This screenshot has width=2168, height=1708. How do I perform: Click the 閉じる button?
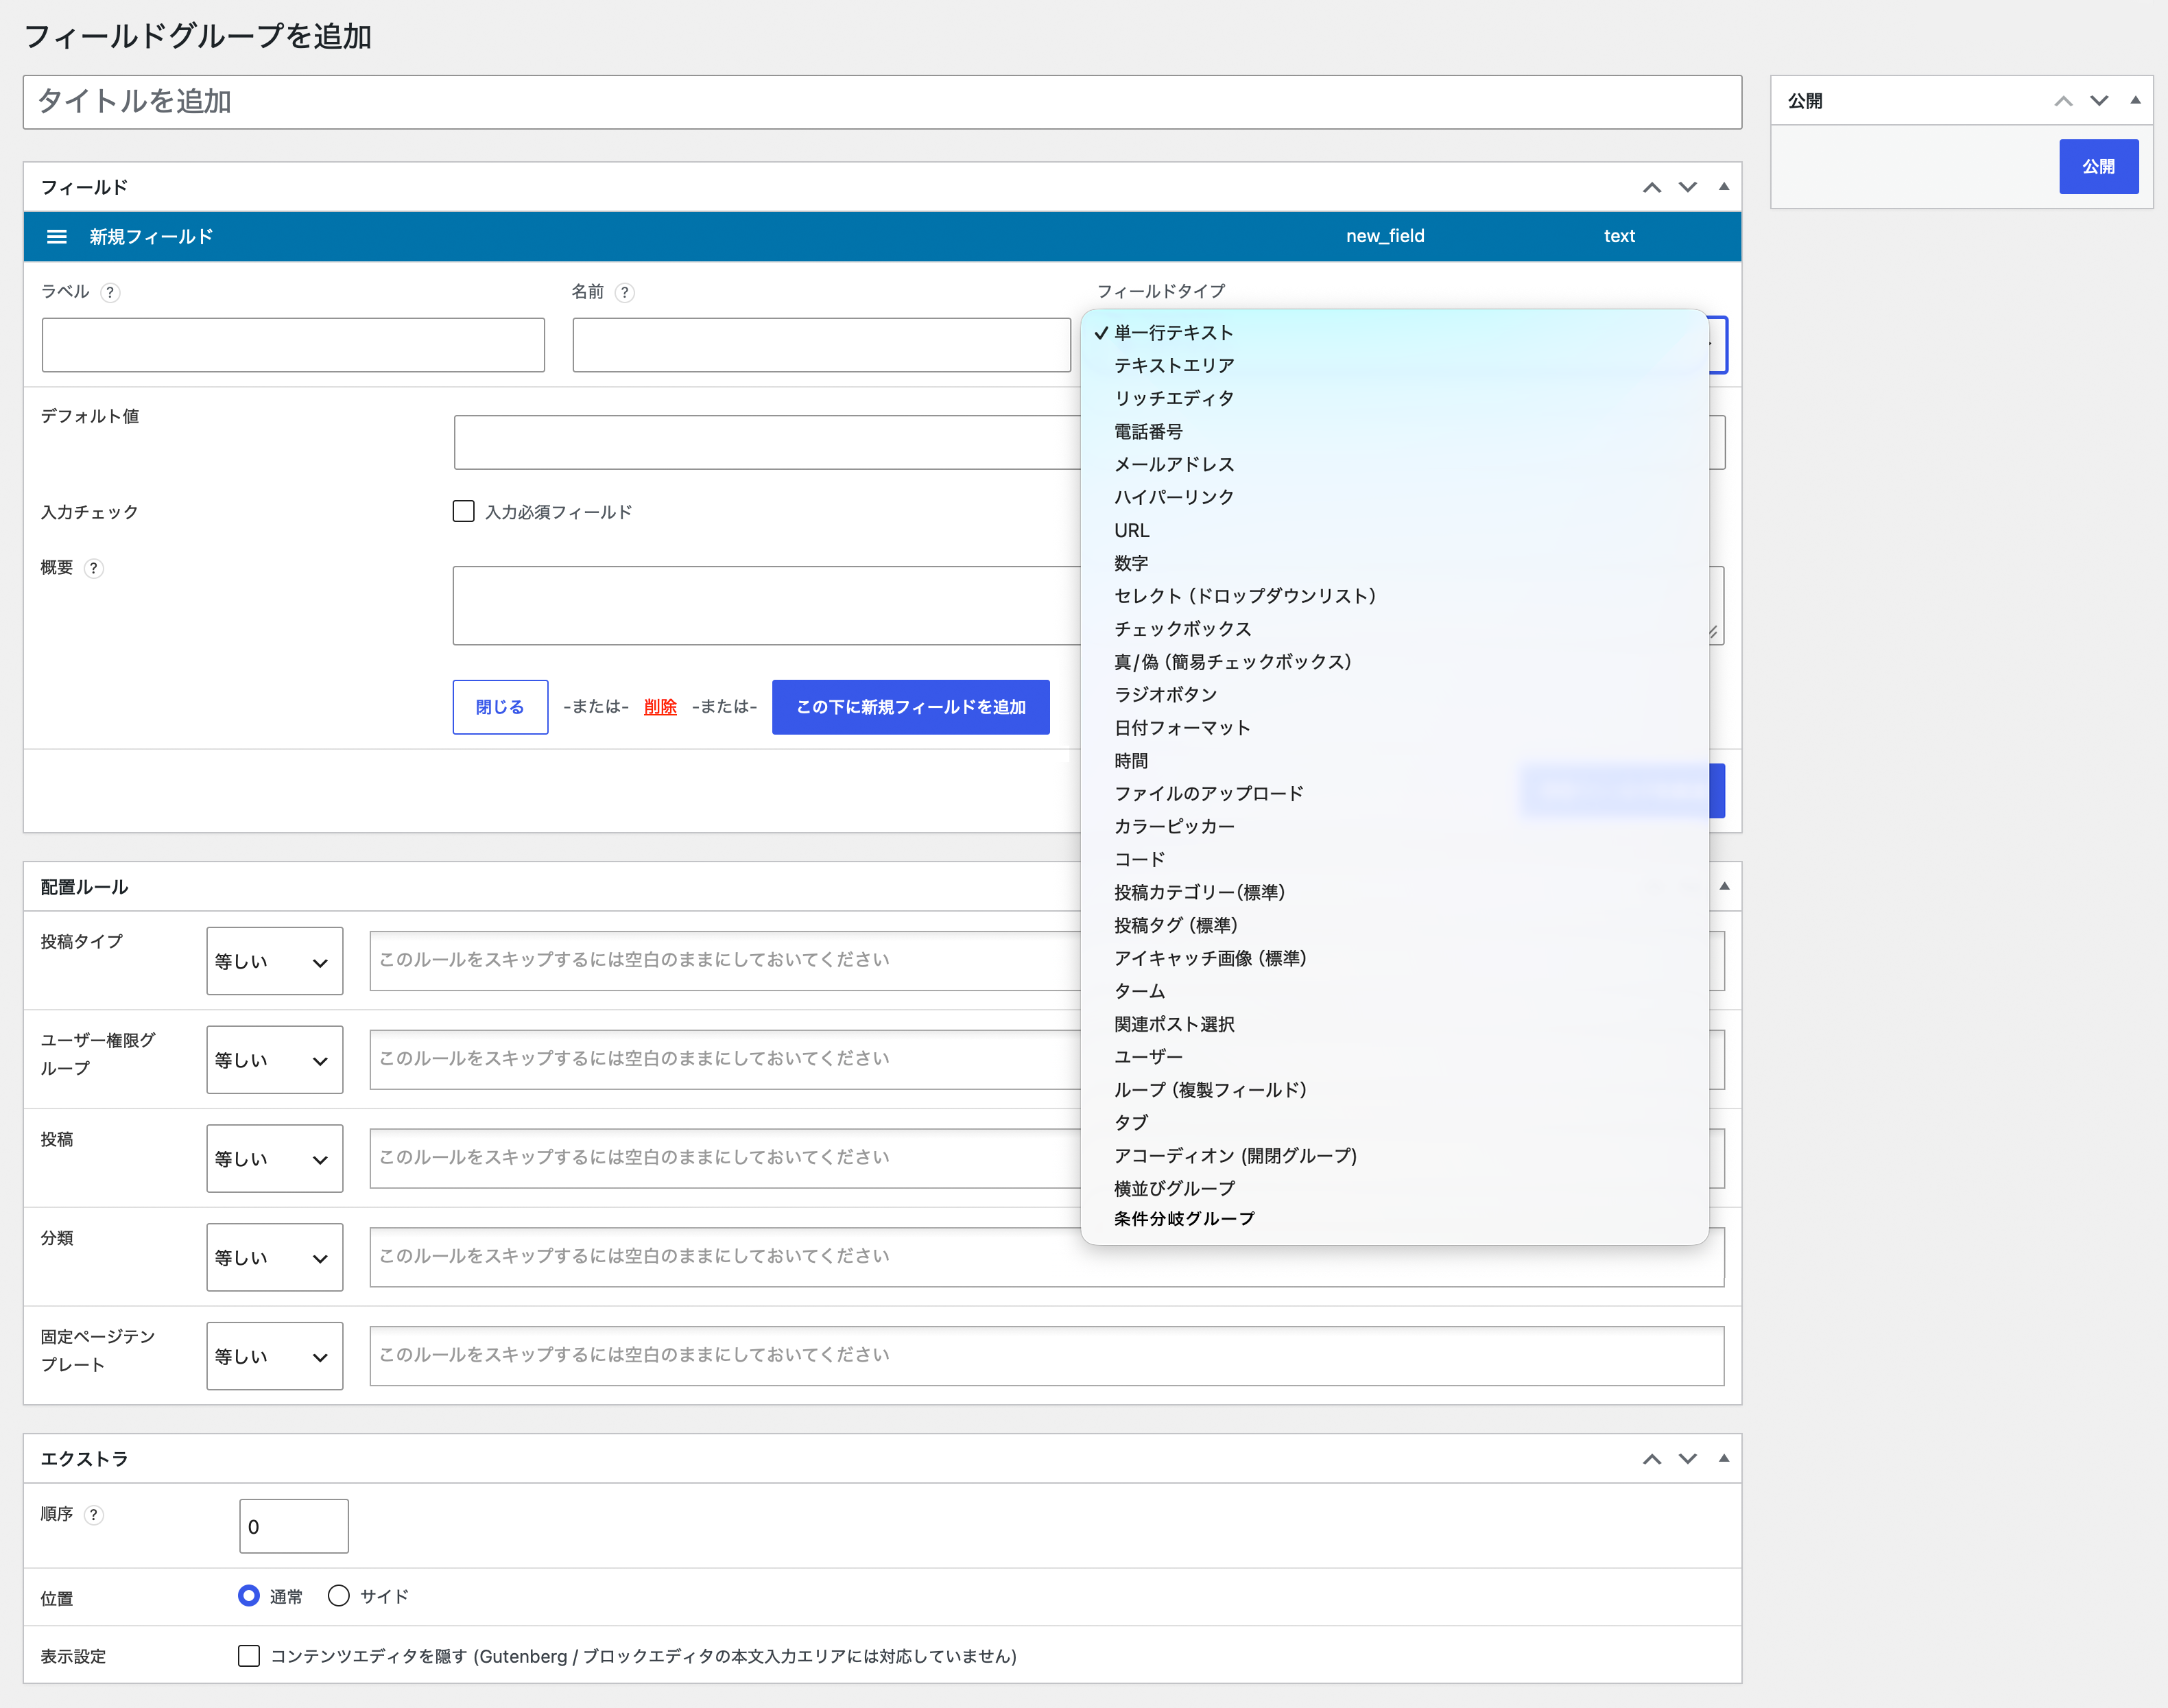pos(500,707)
